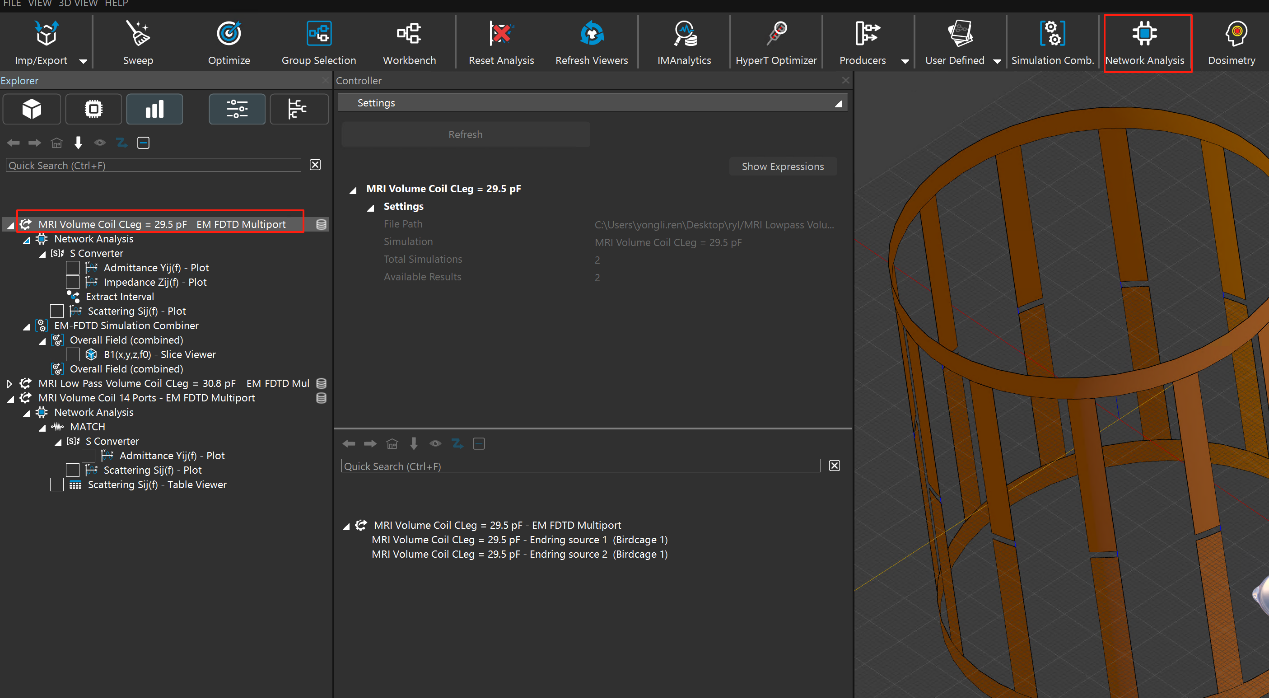The image size is (1269, 698).
Task: Open the Producers dropdown arrow
Action: point(905,61)
